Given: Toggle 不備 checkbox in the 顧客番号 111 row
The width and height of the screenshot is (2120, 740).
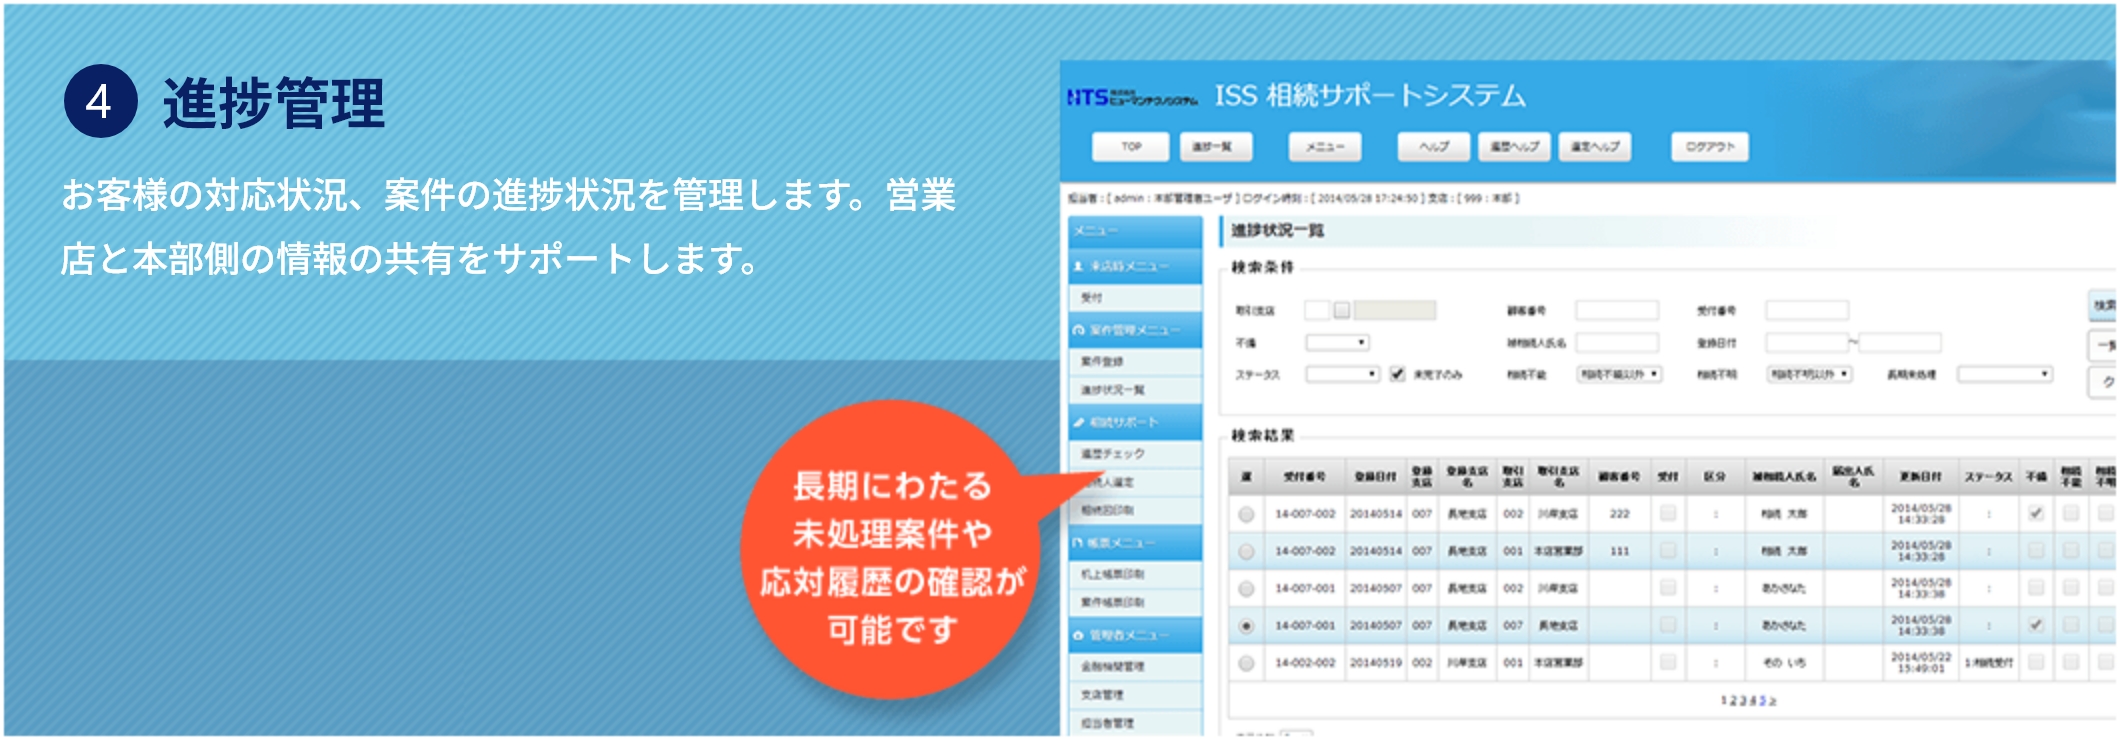Looking at the screenshot, I should pyautogui.click(x=2035, y=550).
